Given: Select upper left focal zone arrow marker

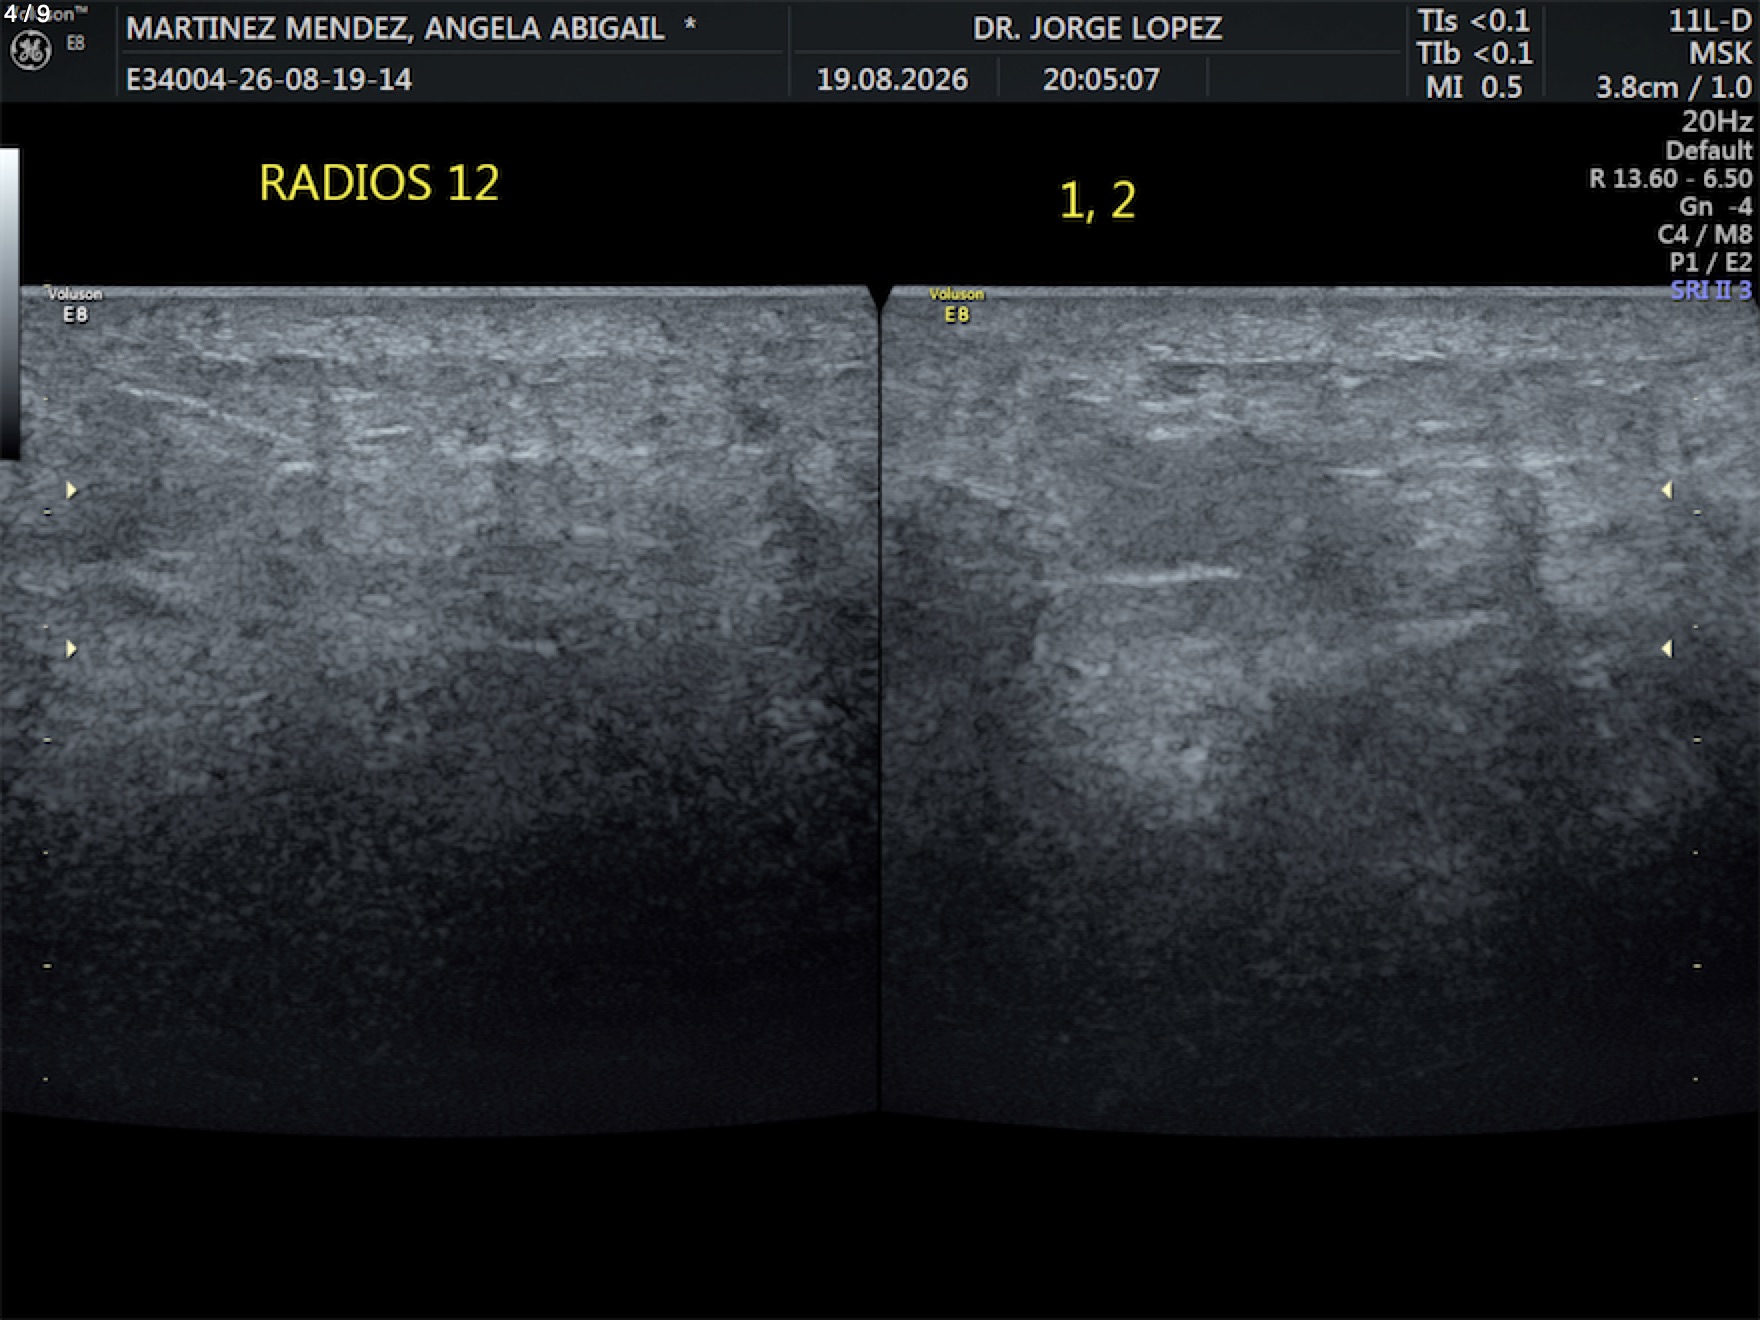Looking at the screenshot, I should (x=71, y=490).
